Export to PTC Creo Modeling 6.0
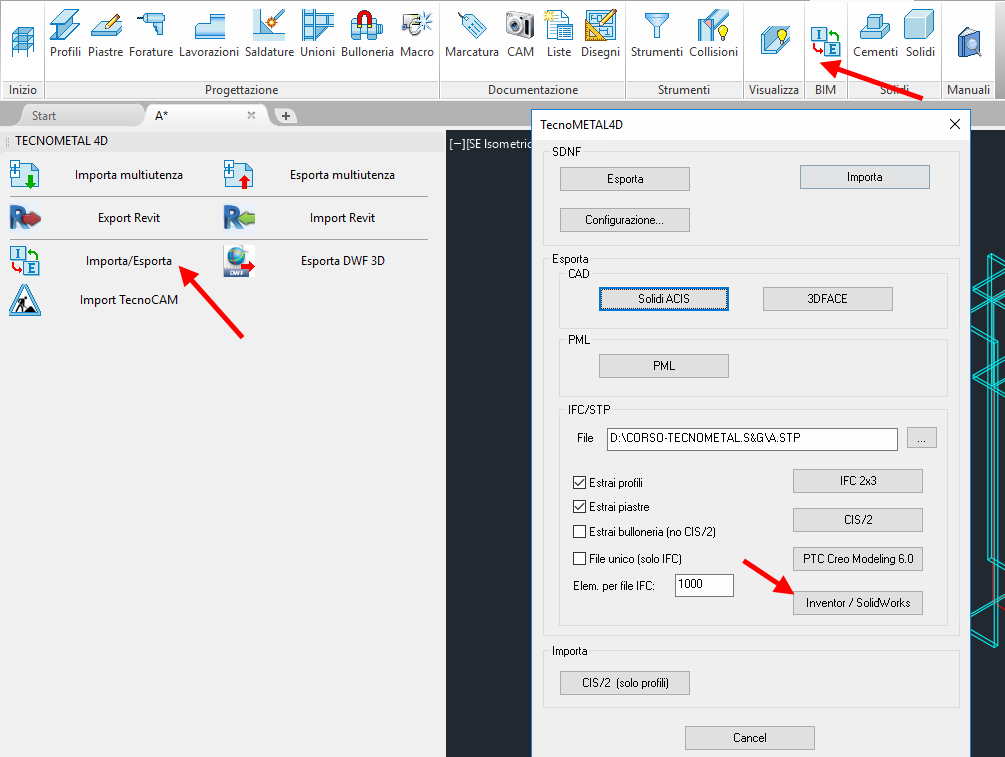This screenshot has width=1005, height=757. click(x=858, y=559)
